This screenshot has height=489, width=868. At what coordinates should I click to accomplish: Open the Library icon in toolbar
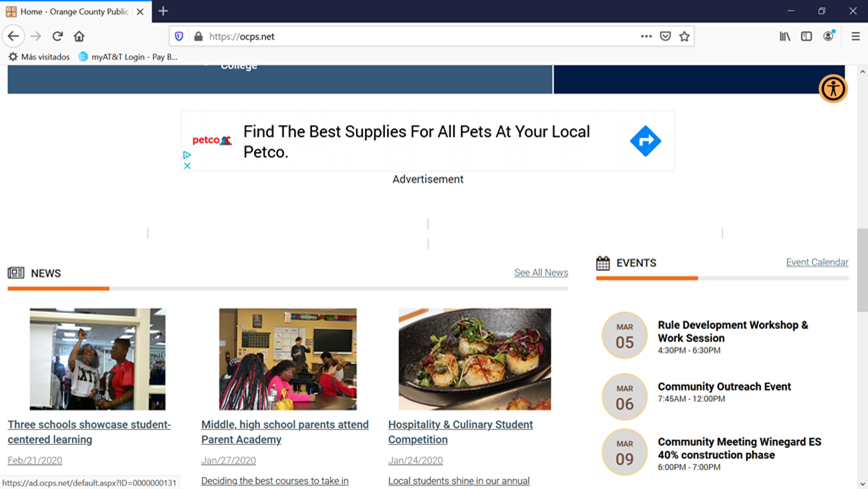coord(785,37)
